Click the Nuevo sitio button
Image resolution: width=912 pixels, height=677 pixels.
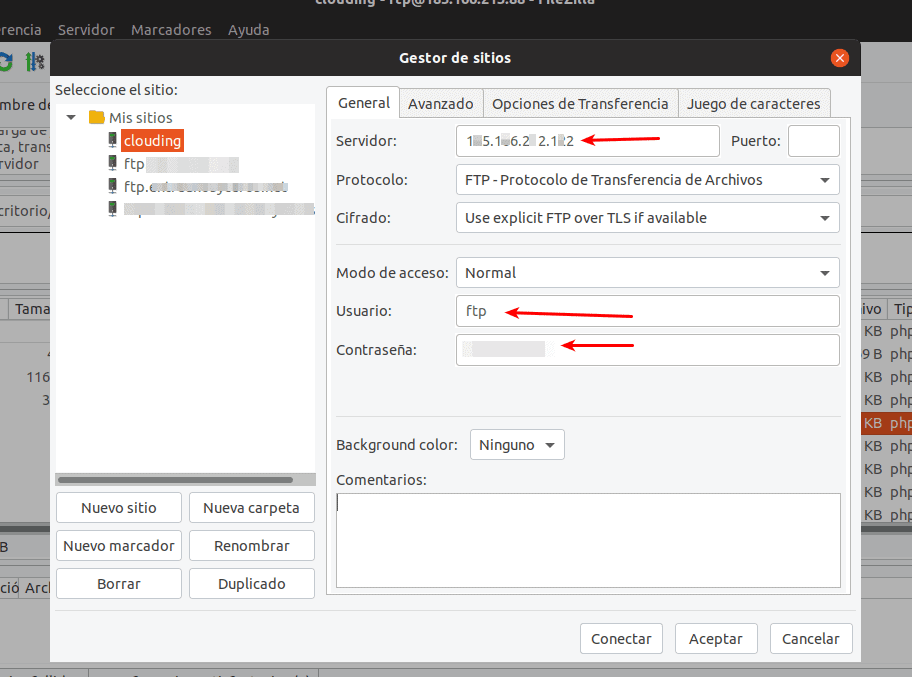[x=119, y=508]
